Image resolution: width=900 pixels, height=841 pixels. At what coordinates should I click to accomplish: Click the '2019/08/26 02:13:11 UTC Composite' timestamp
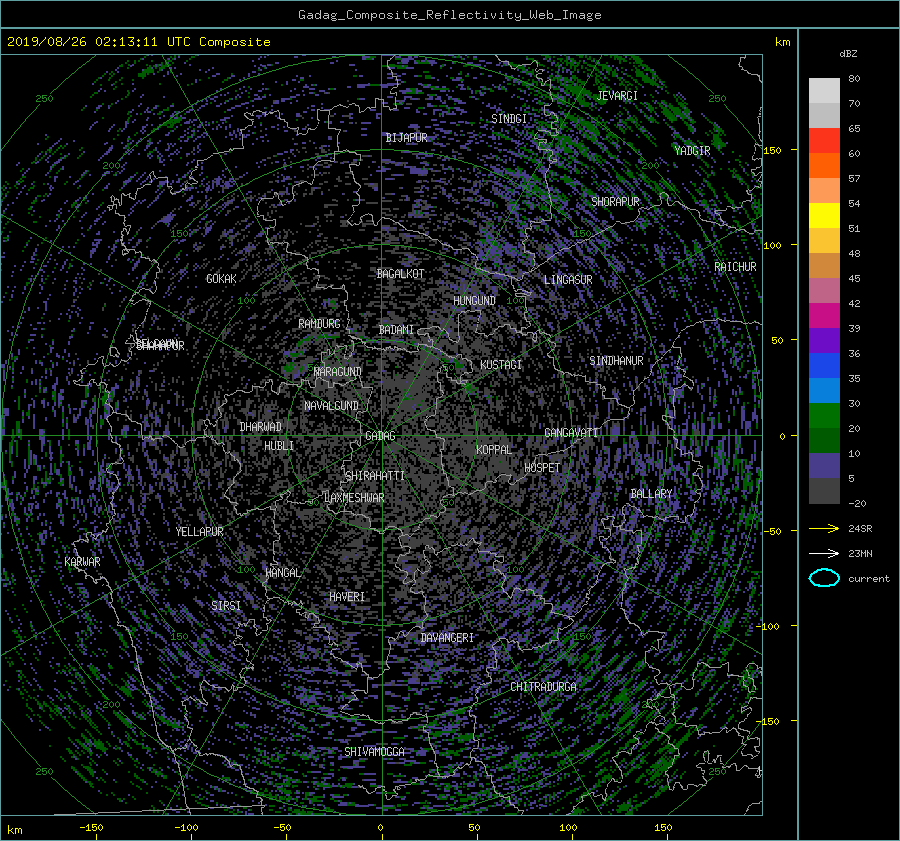coord(138,42)
